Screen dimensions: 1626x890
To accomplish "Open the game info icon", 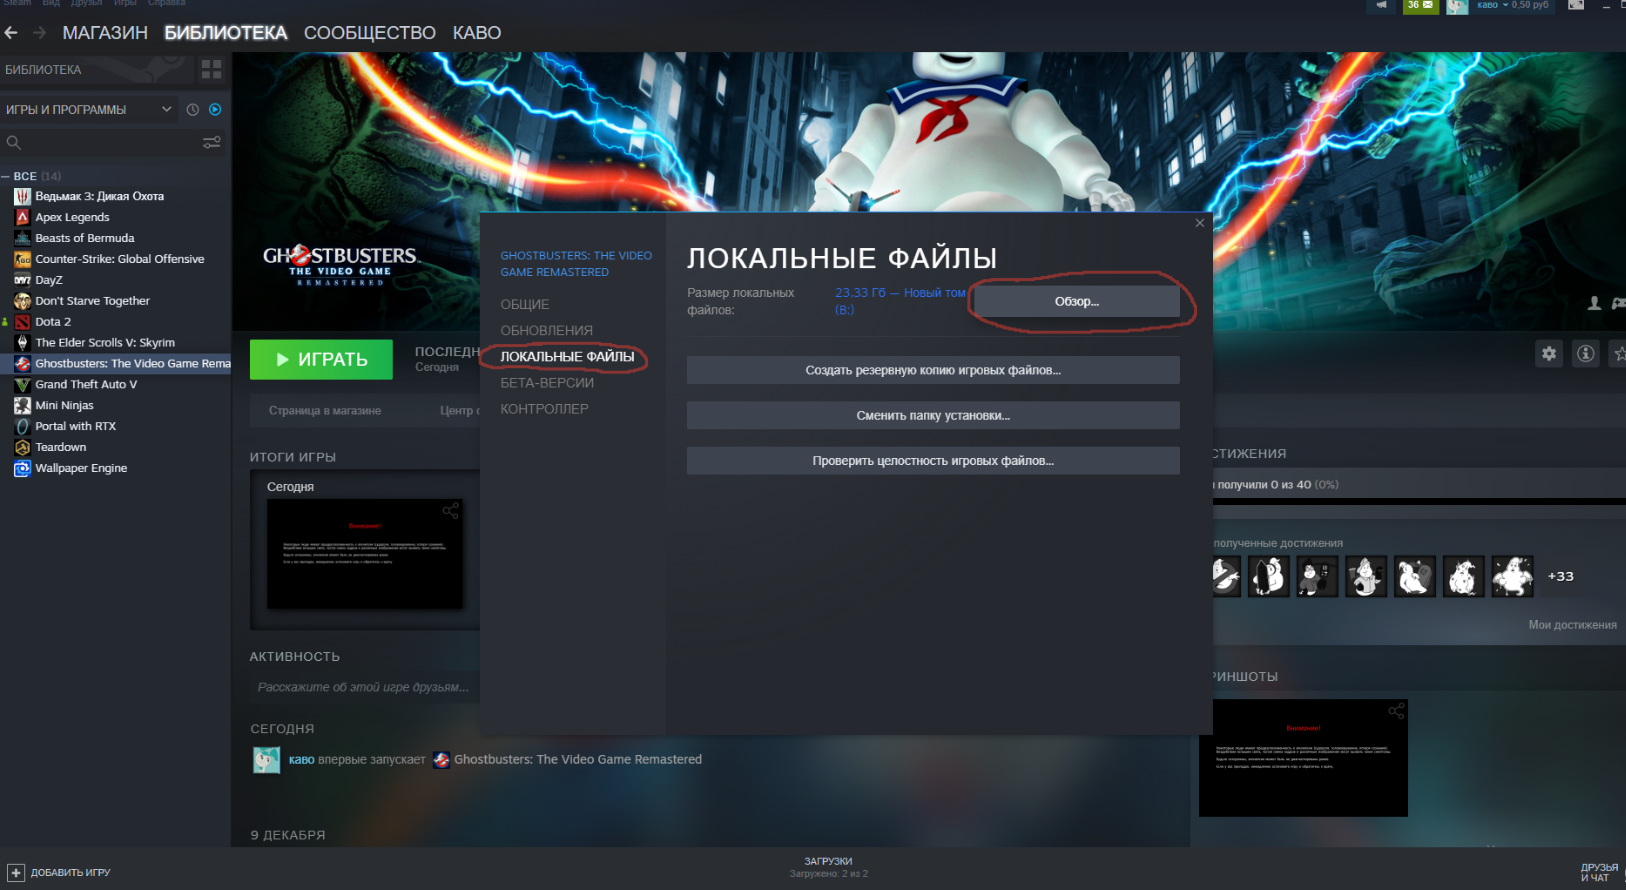I will tap(1586, 353).
